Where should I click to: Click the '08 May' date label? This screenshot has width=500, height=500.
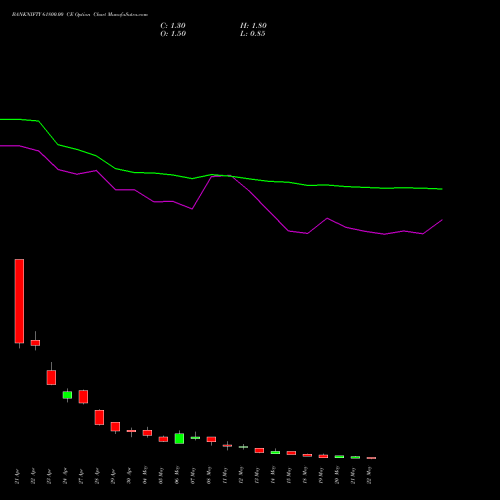click(209, 476)
